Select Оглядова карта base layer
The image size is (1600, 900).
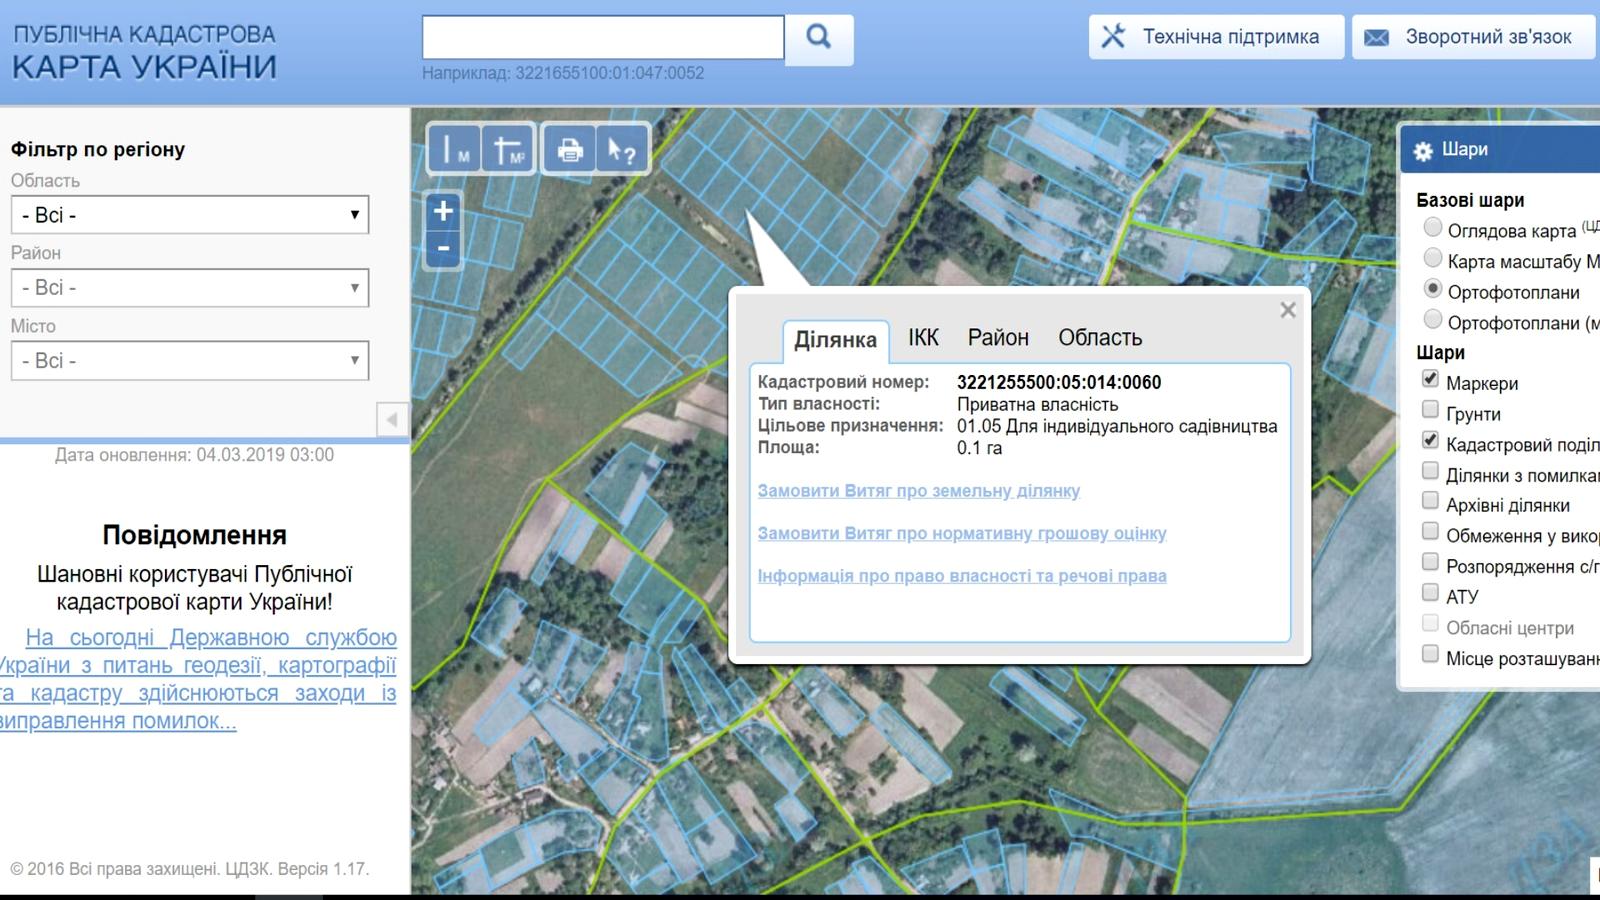[x=1433, y=227]
